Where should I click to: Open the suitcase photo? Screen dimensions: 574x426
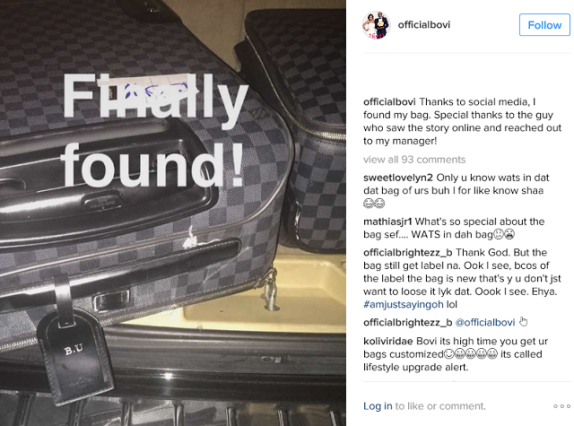click(173, 213)
